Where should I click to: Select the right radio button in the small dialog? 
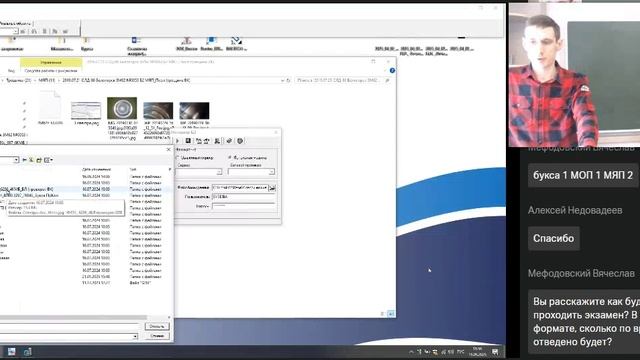(x=230, y=157)
